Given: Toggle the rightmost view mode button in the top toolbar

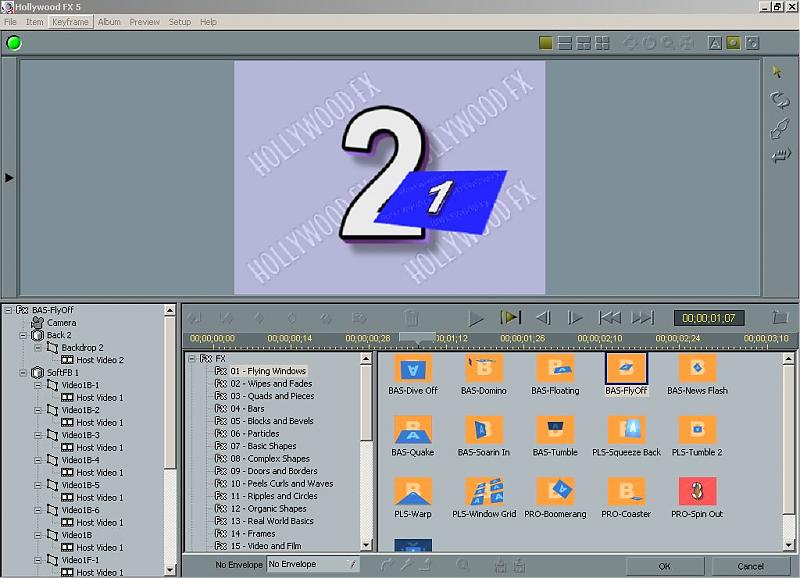Looking at the screenshot, I should (x=752, y=43).
